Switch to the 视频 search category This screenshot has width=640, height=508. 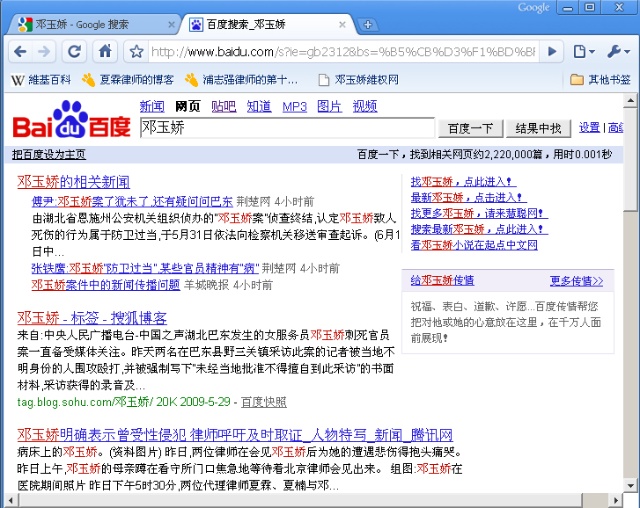click(x=365, y=106)
